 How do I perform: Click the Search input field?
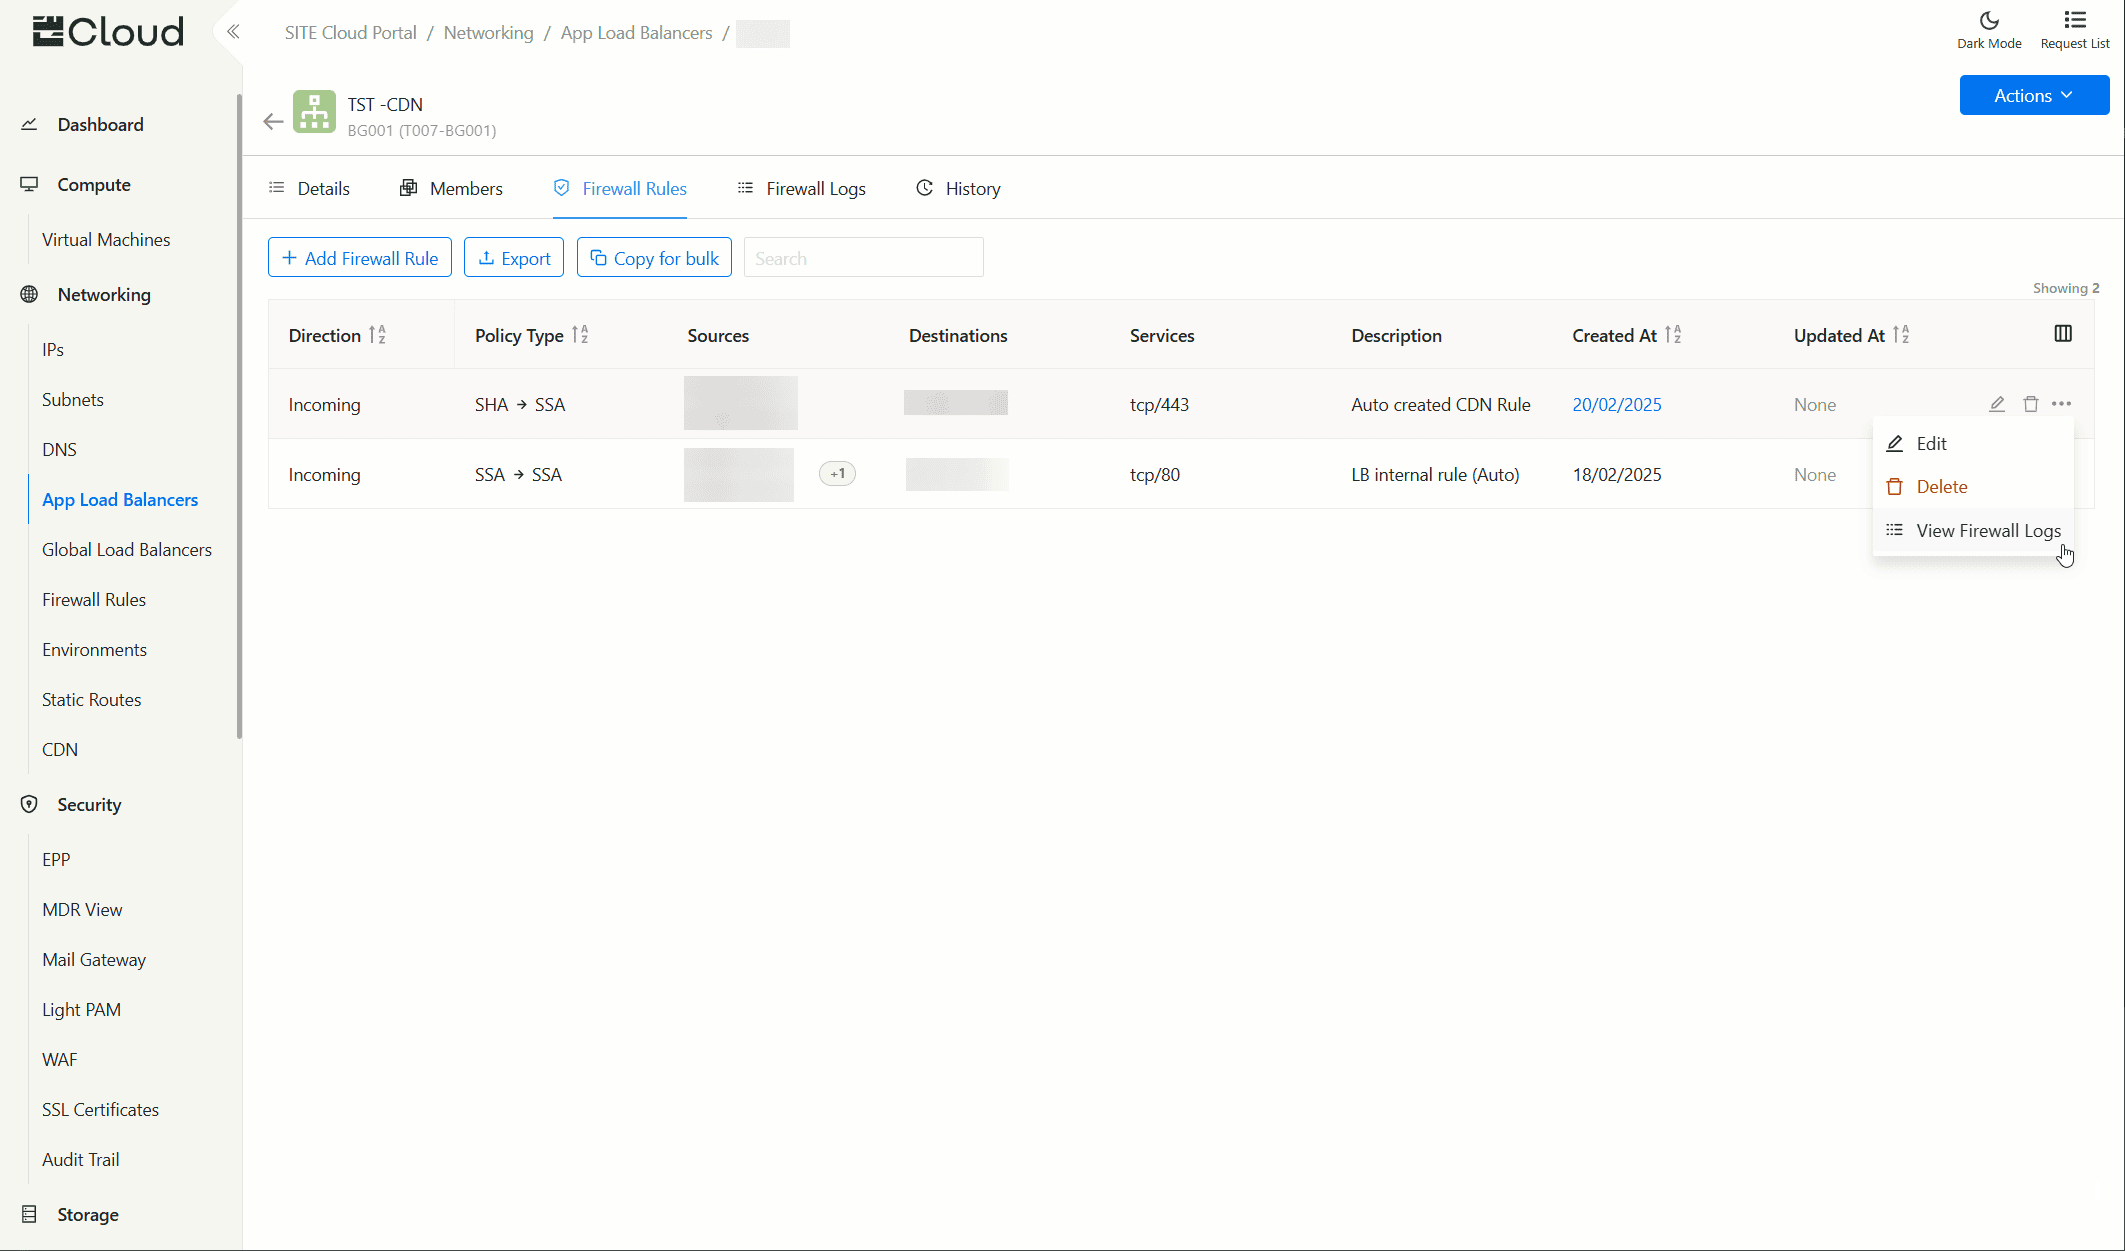tap(864, 258)
